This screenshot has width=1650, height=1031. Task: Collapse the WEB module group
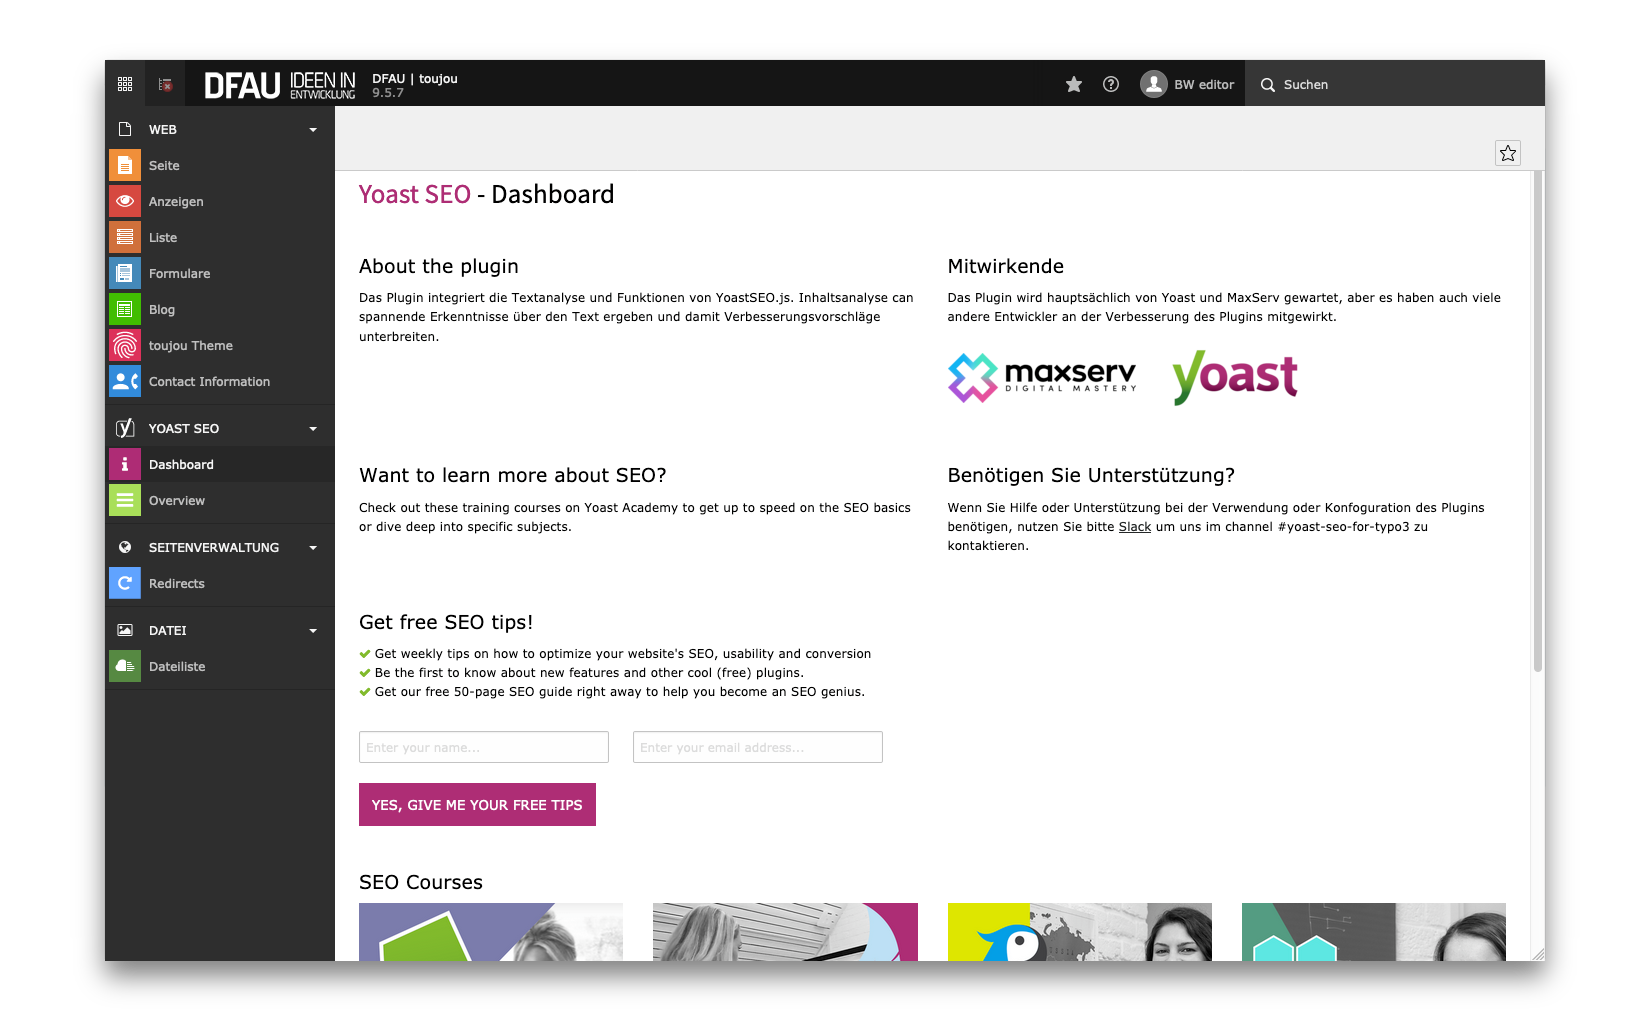pyautogui.click(x=313, y=130)
